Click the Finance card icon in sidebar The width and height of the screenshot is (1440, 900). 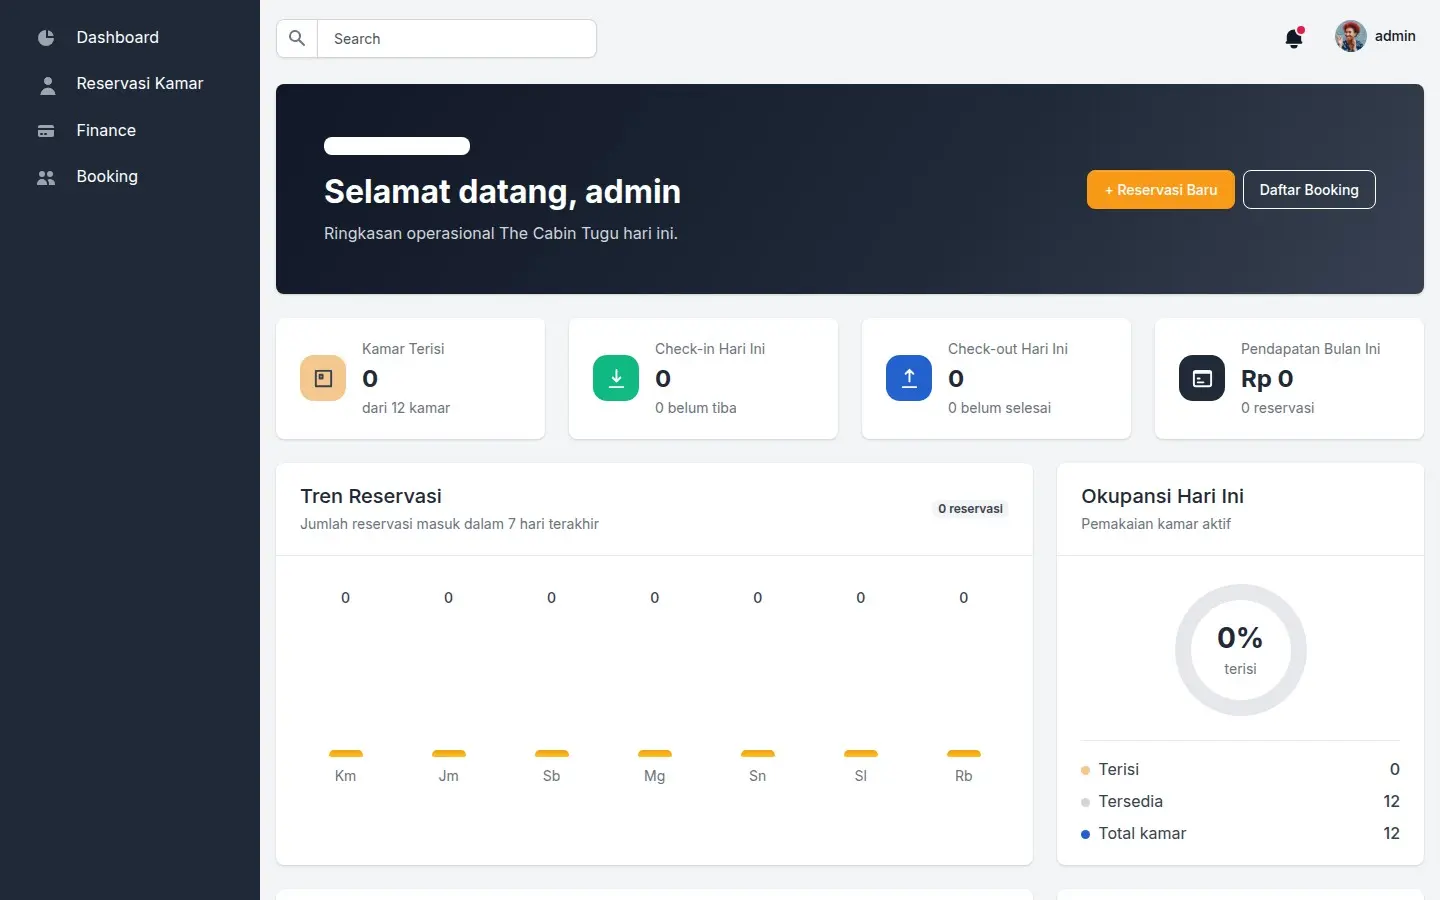tap(46, 131)
